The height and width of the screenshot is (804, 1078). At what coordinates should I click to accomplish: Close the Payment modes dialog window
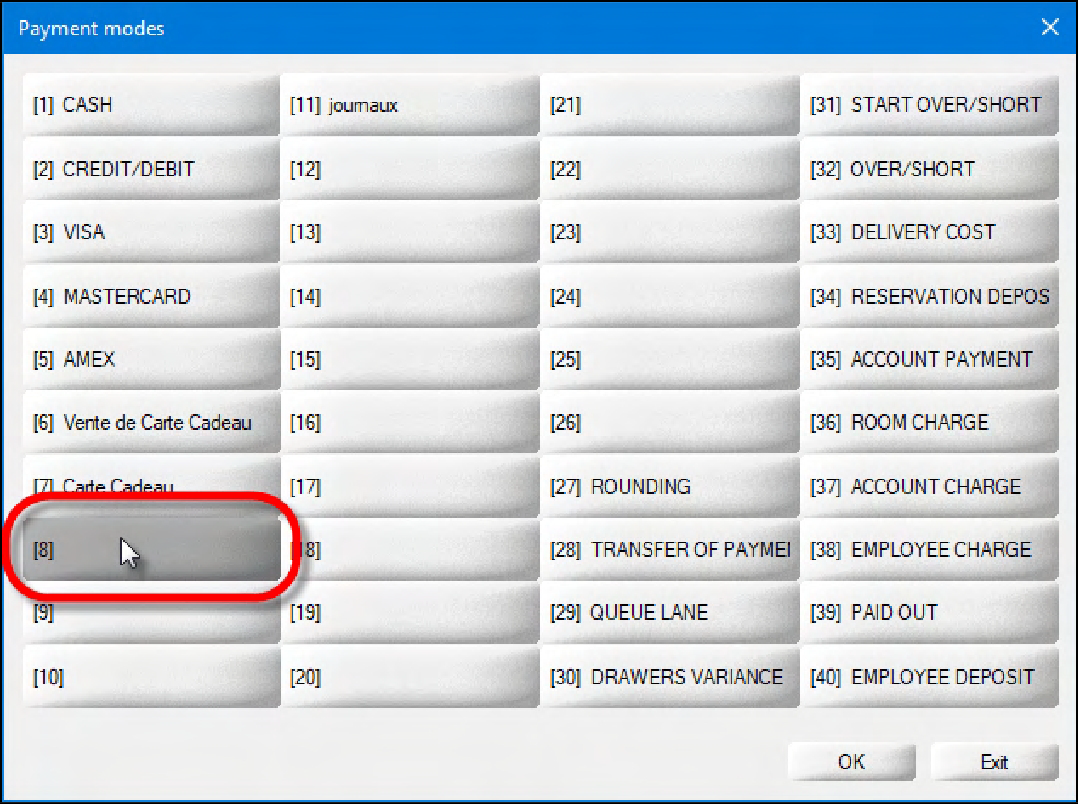pos(1049,28)
